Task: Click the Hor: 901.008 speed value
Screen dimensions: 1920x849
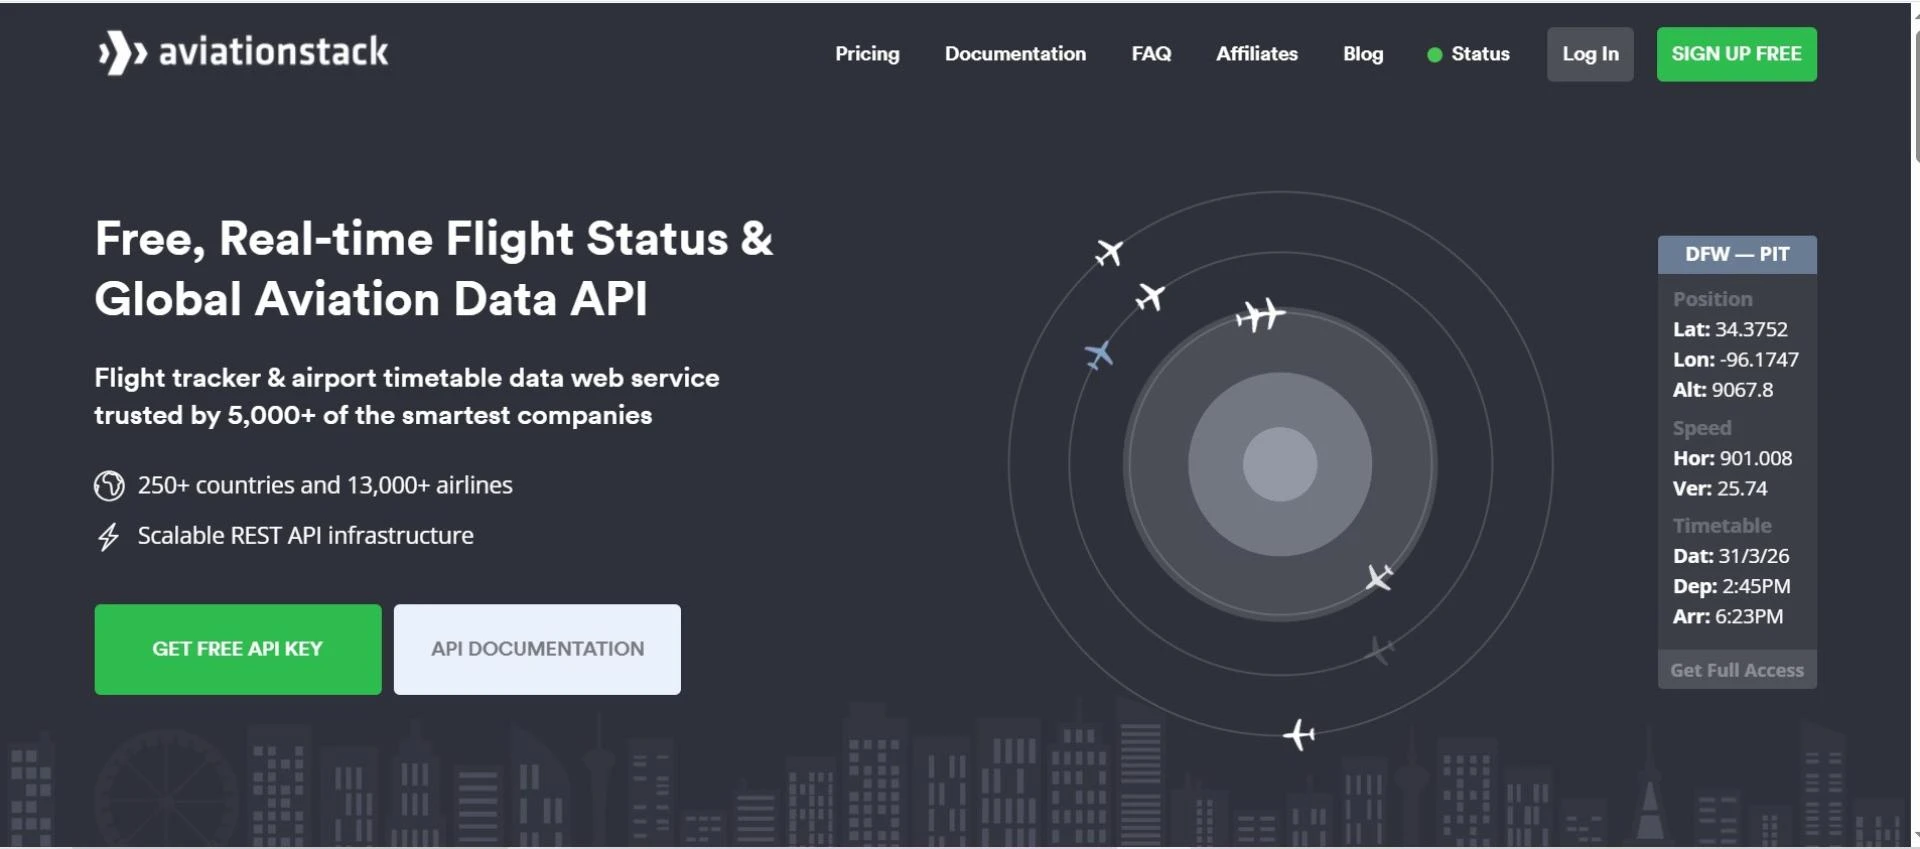Action: (x=1732, y=458)
